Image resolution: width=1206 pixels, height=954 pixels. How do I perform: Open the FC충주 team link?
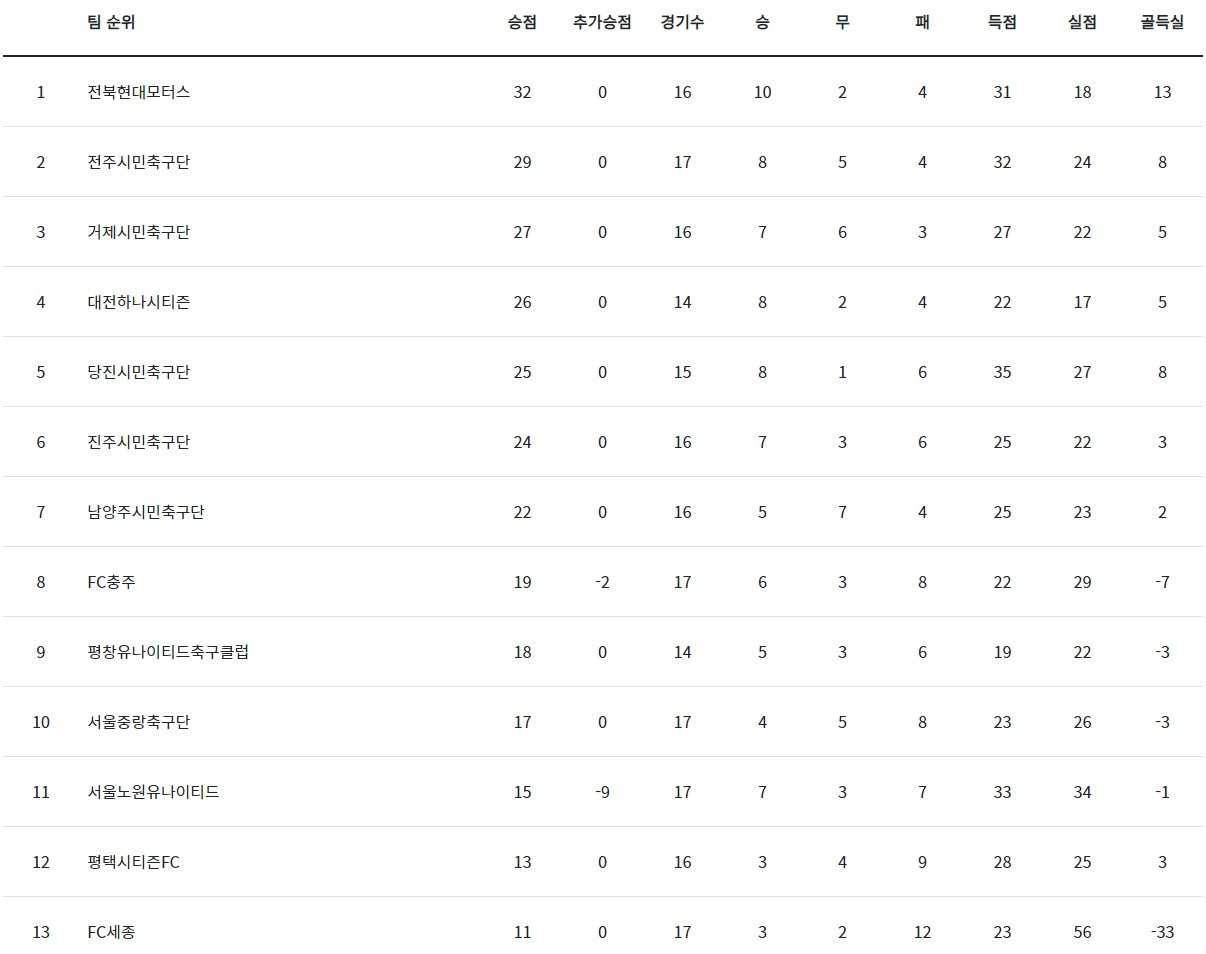click(x=111, y=582)
